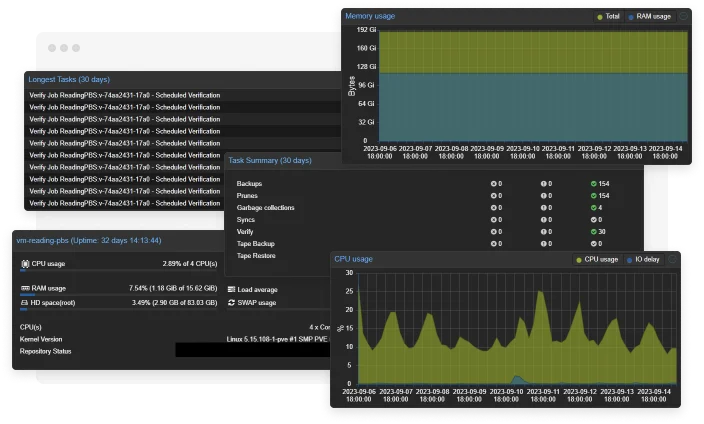Click the HD space disk icon
This screenshot has width=704, height=424.
pos(25,302)
